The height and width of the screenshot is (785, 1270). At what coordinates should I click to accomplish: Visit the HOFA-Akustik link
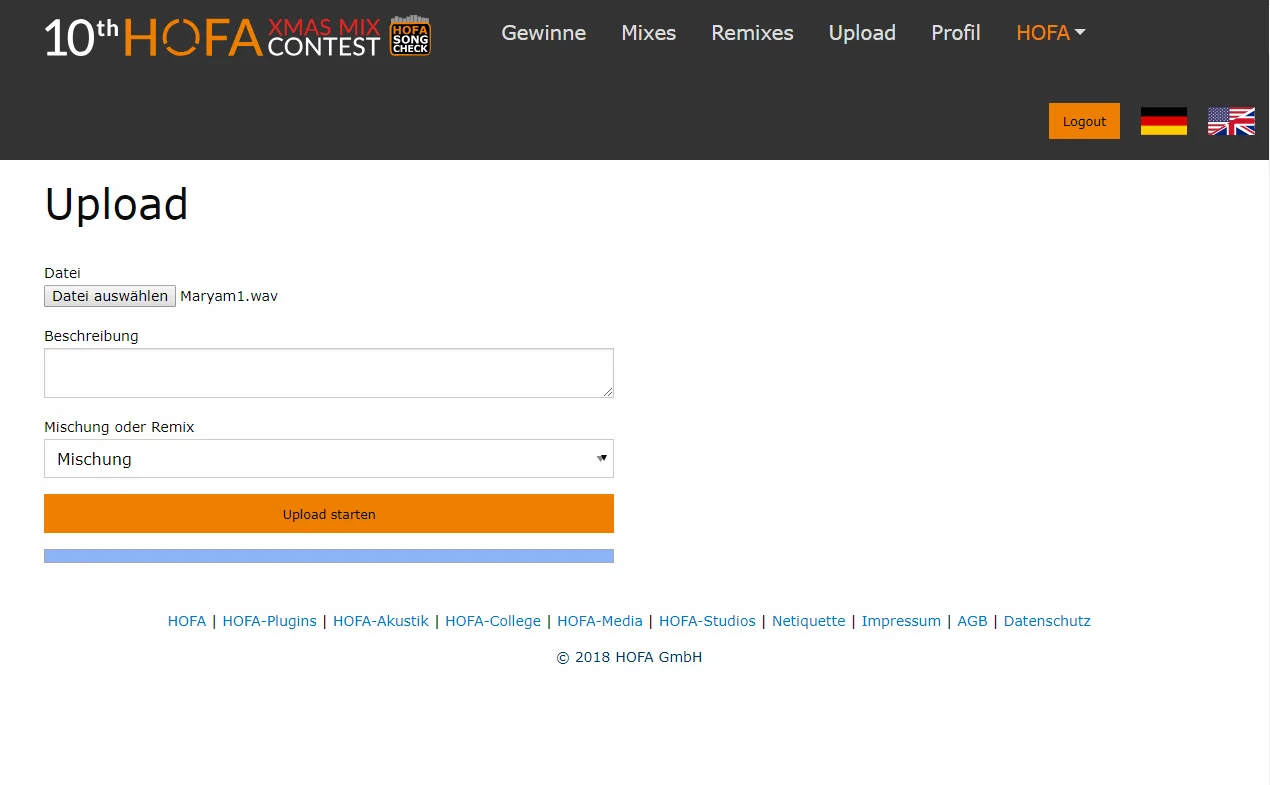tap(381, 621)
